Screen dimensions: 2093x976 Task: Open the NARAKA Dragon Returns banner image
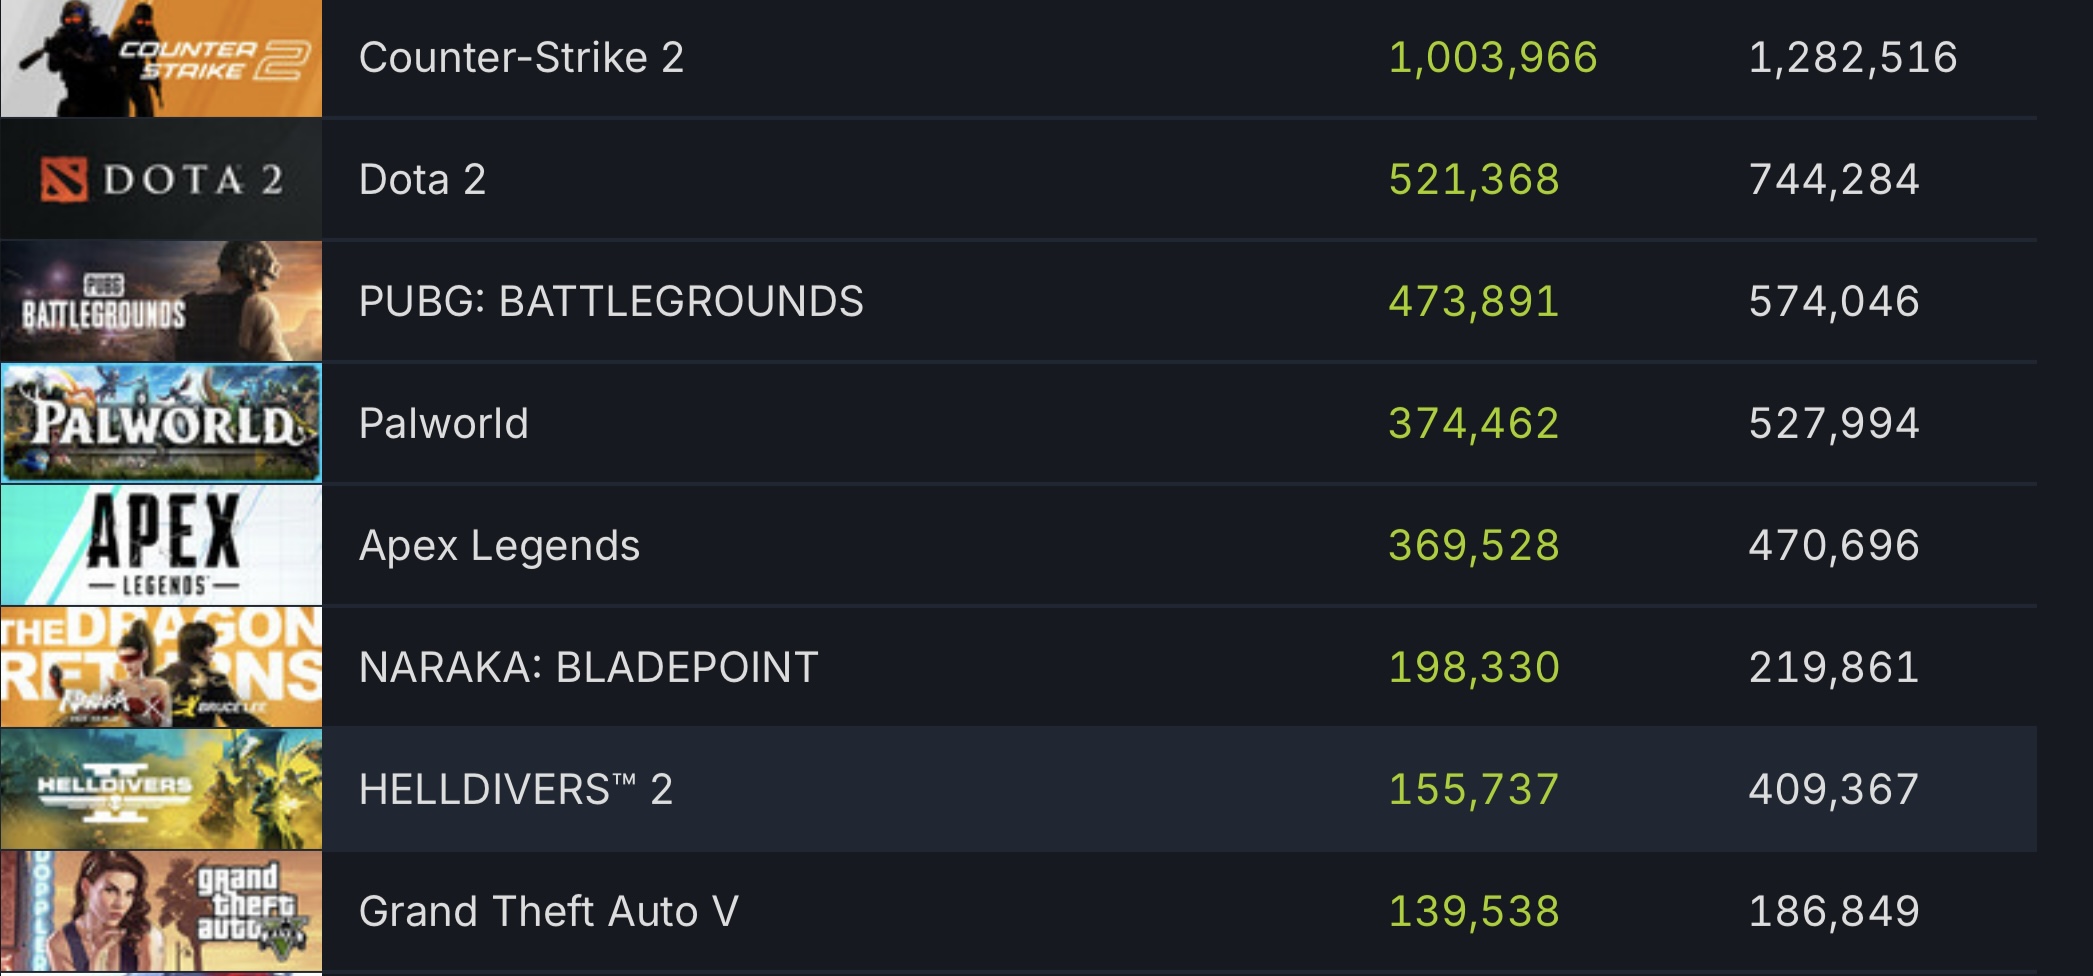pyautogui.click(x=161, y=667)
